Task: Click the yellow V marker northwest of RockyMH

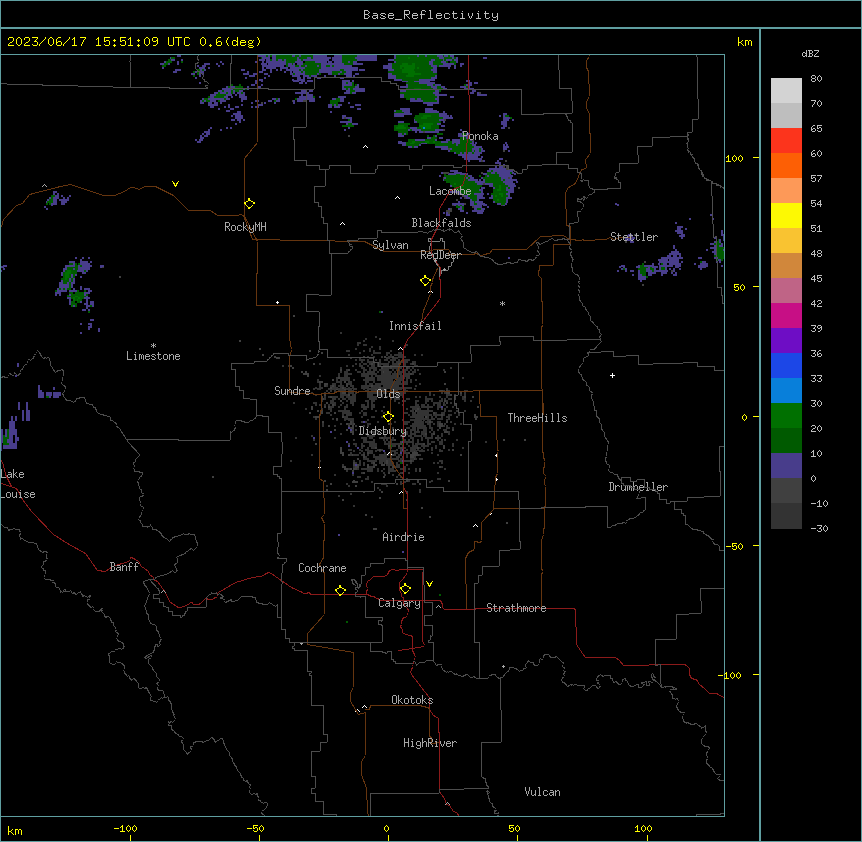Action: (175, 184)
